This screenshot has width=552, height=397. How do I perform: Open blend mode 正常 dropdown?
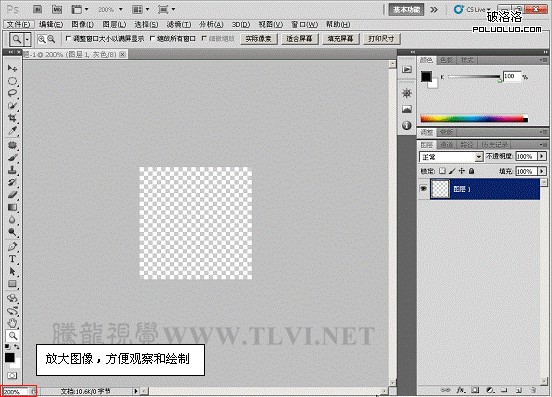pyautogui.click(x=479, y=157)
